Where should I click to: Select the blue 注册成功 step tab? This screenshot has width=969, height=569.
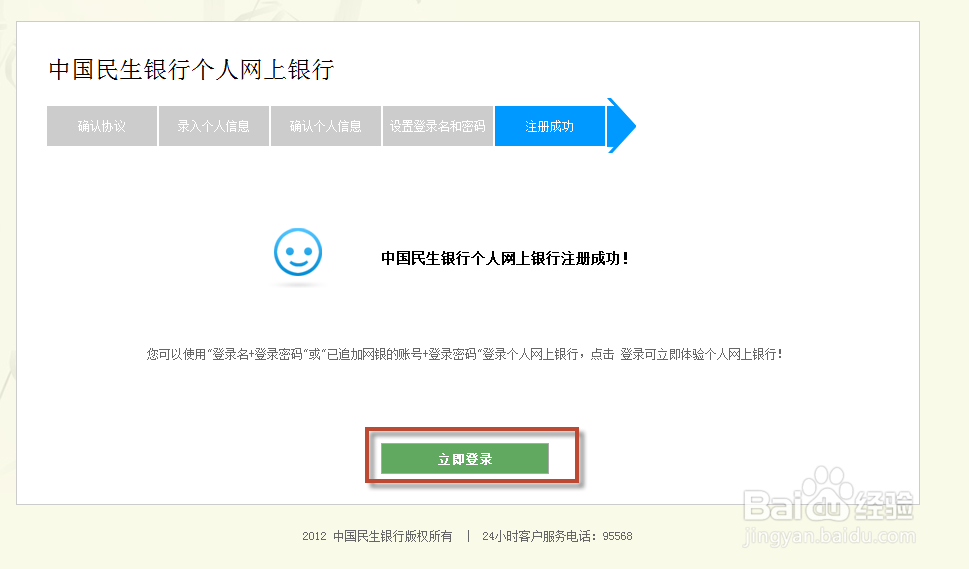click(549, 126)
